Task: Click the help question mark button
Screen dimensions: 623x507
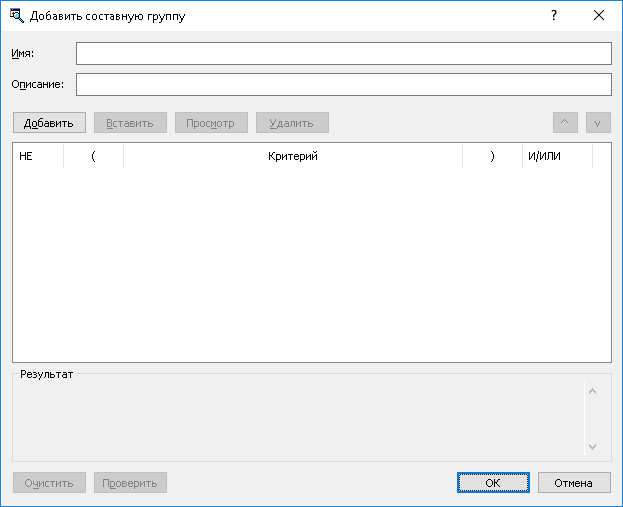Action: (x=553, y=16)
